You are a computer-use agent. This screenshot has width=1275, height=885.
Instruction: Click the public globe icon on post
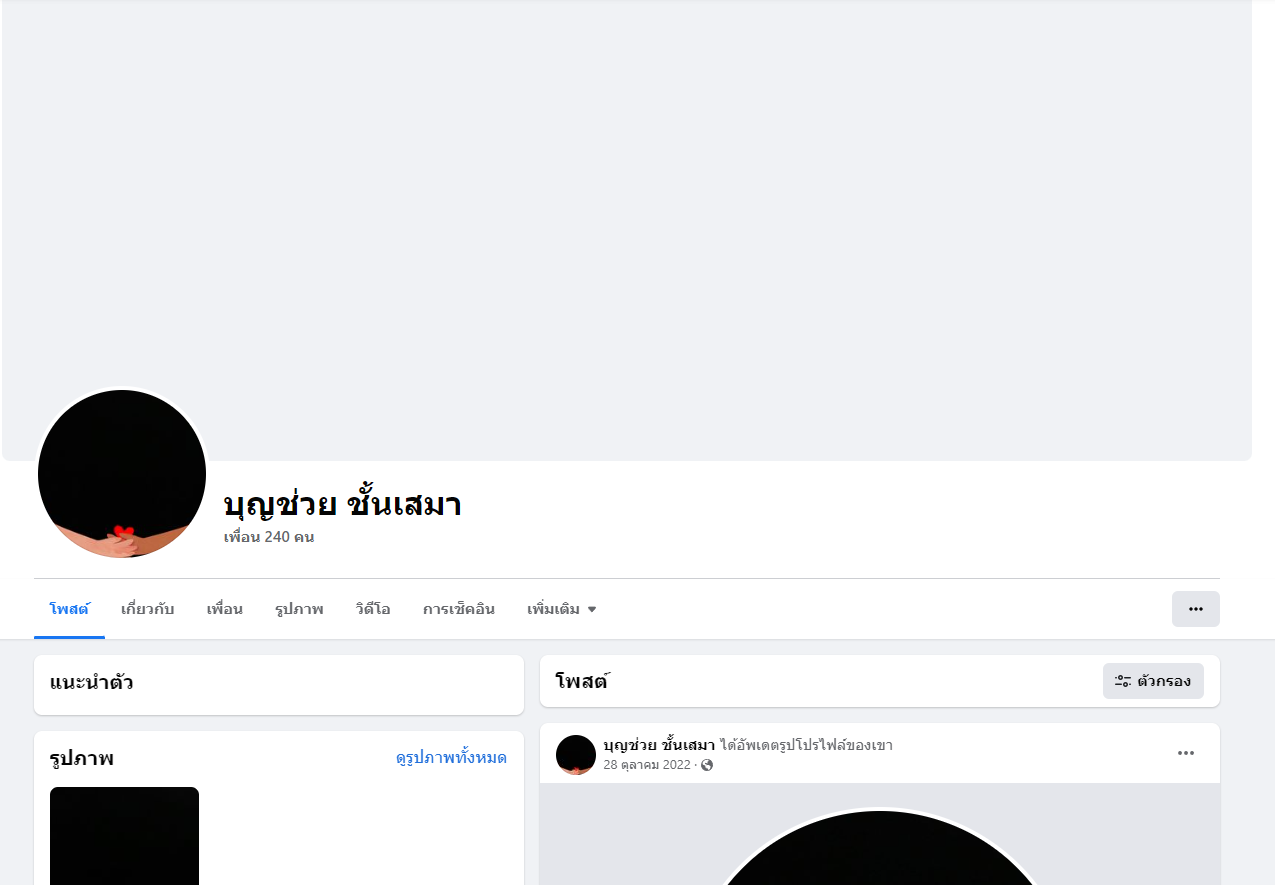pyautogui.click(x=707, y=765)
